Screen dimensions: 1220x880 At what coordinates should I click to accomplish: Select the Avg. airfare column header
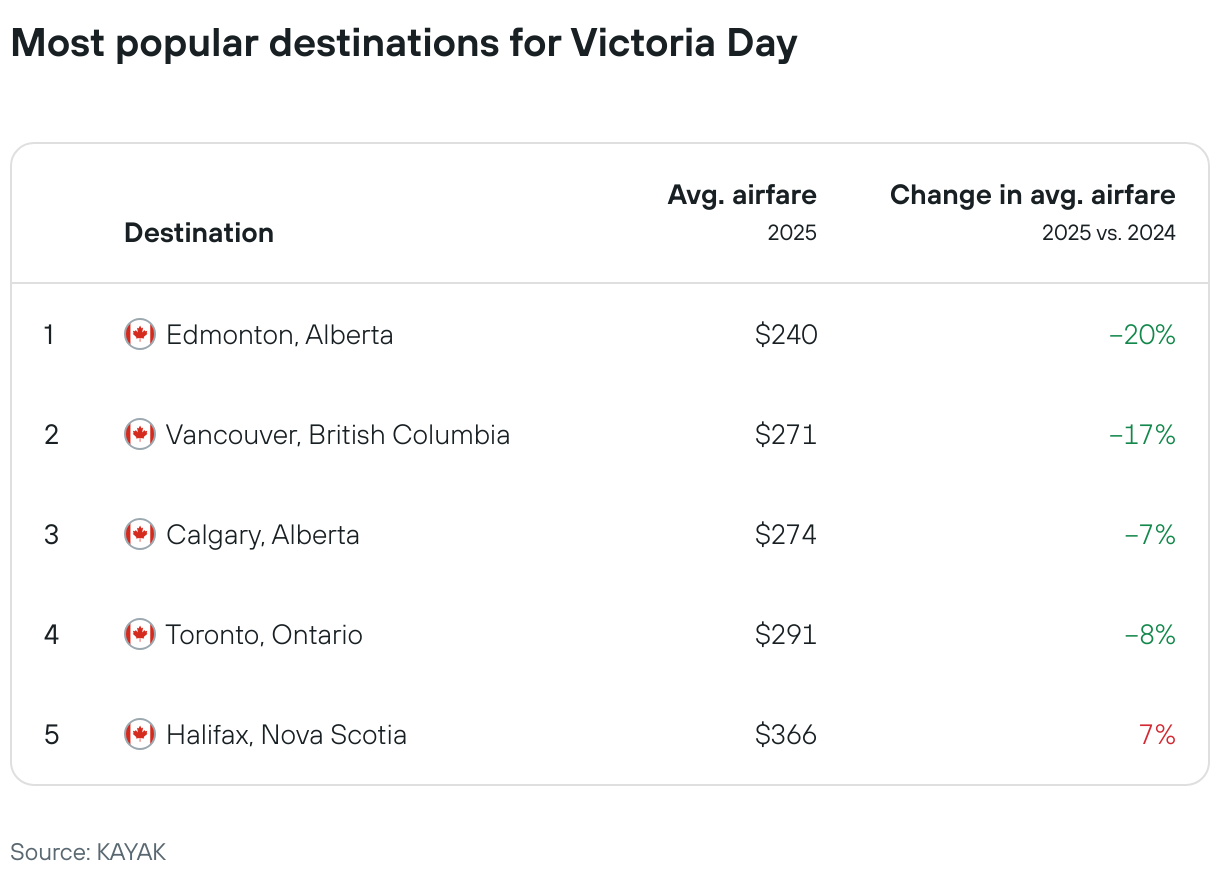pyautogui.click(x=742, y=194)
